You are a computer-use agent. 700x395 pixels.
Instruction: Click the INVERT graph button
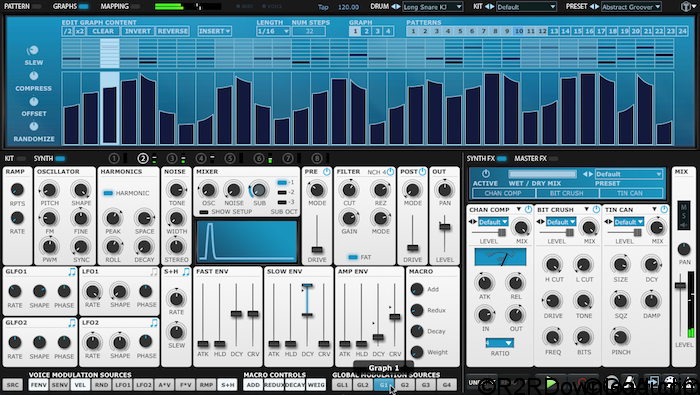tap(138, 31)
